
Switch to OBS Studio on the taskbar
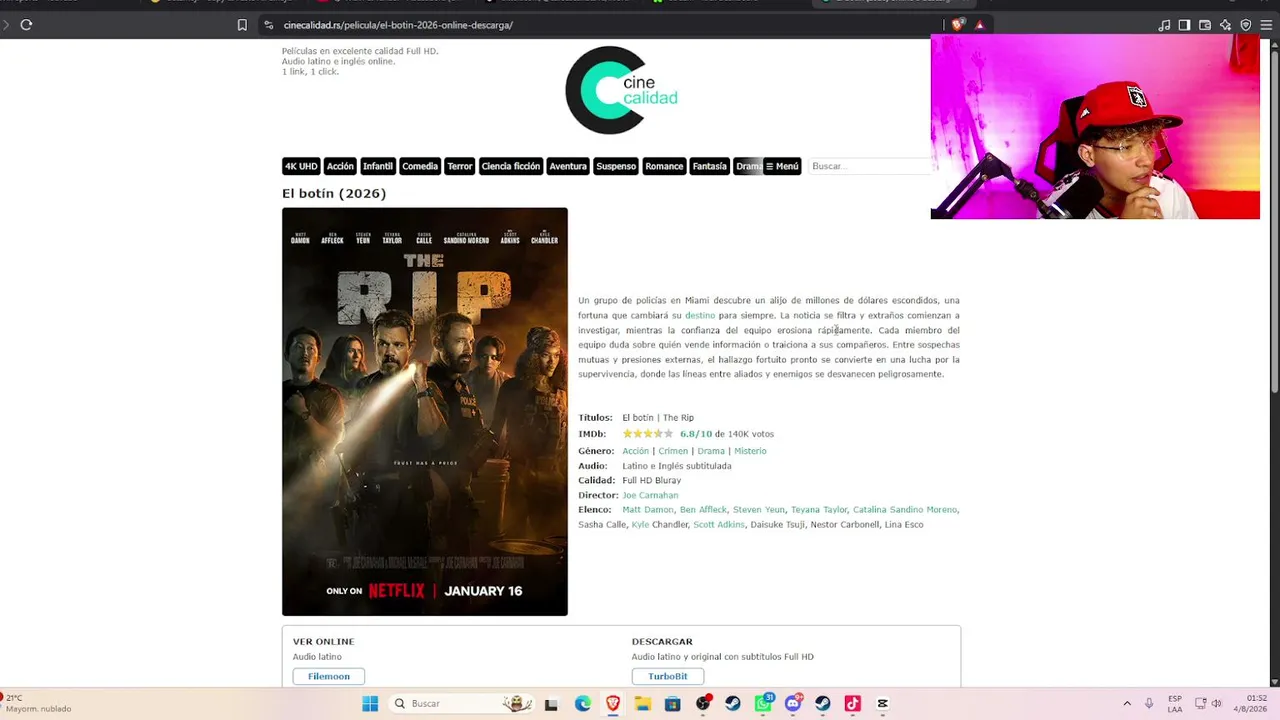704,704
